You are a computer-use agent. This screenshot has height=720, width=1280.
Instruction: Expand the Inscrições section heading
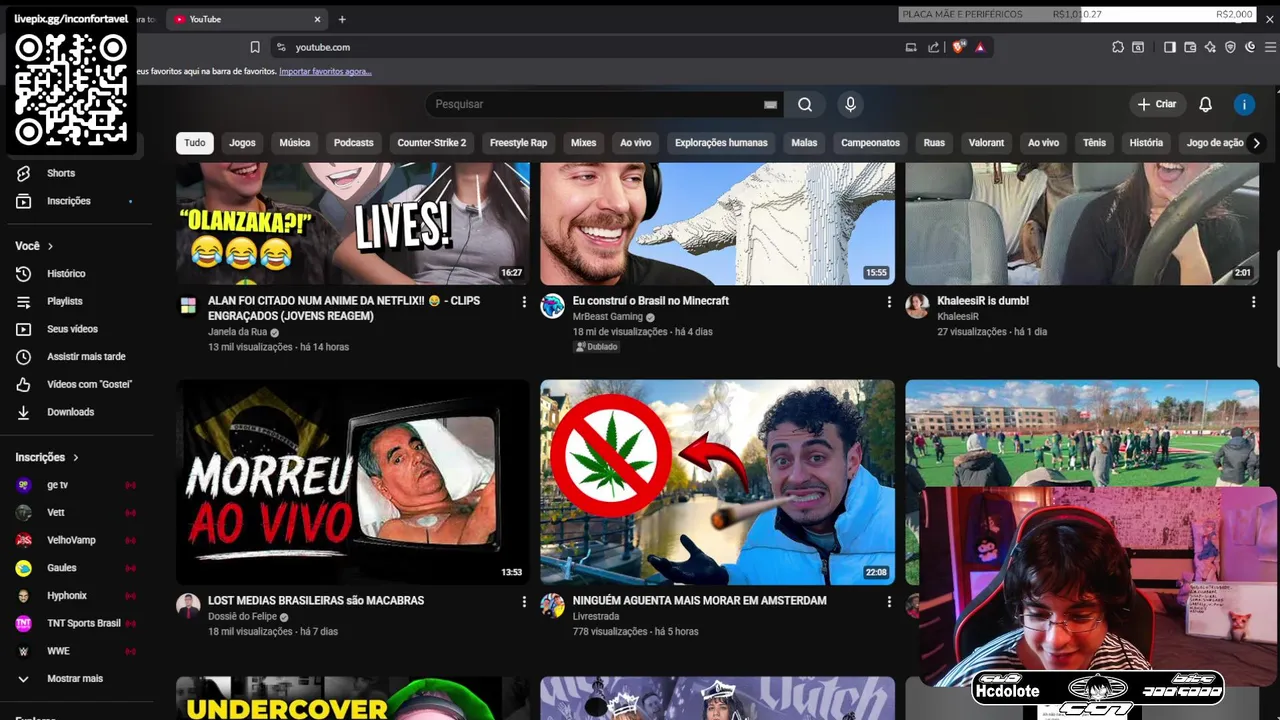[x=47, y=457]
